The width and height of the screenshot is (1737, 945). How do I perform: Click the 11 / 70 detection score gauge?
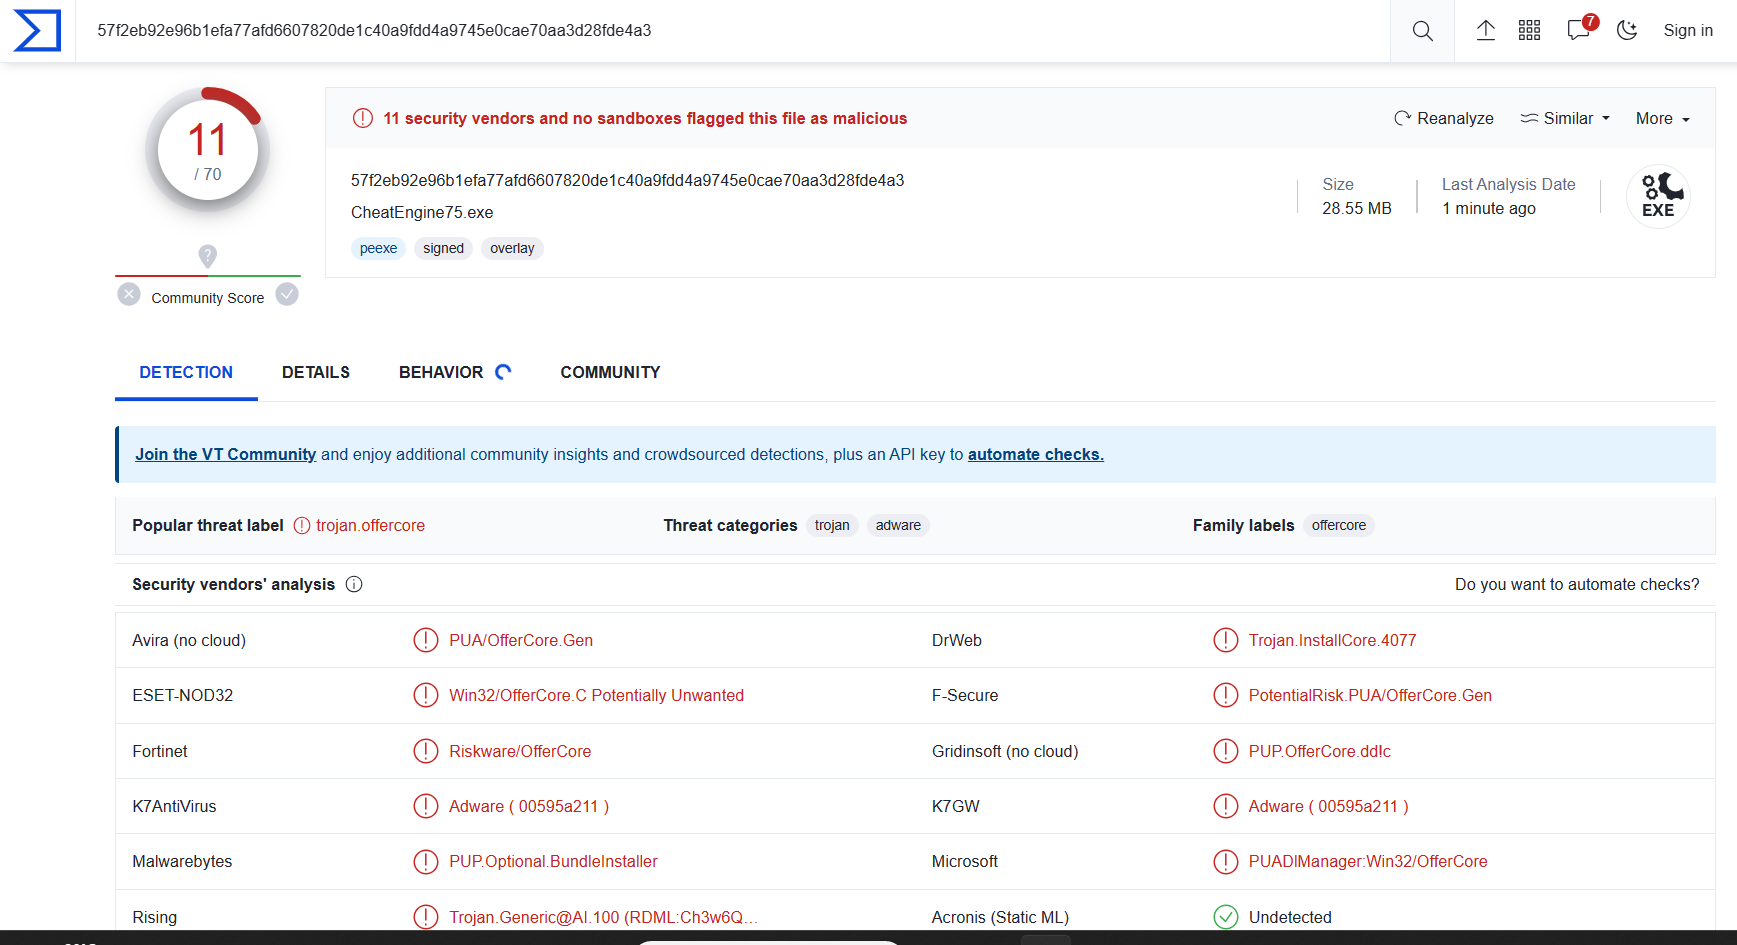[207, 151]
